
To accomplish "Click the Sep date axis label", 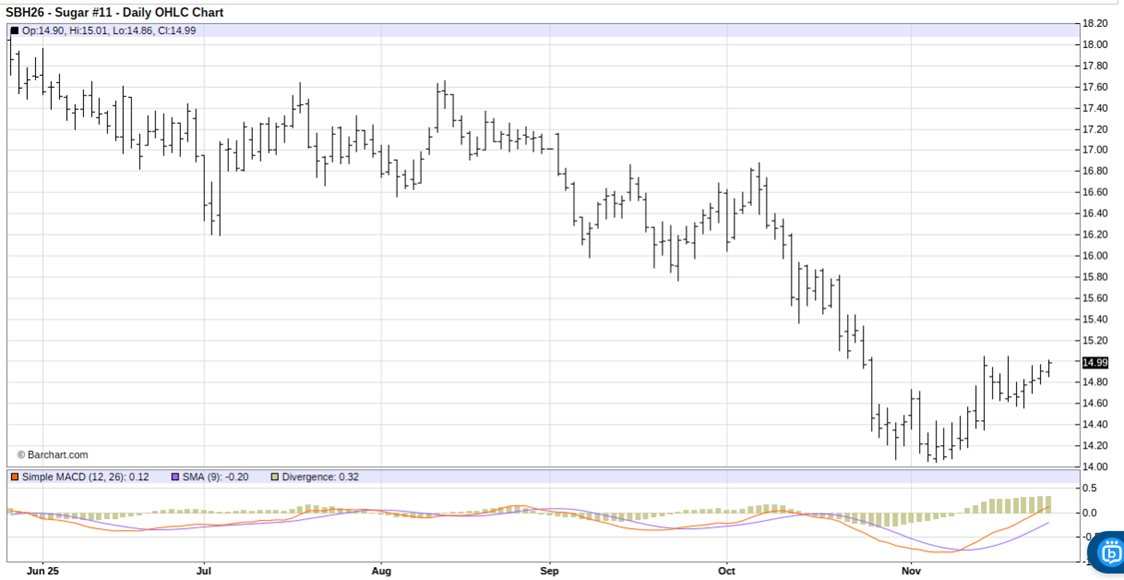I will coord(550,573).
